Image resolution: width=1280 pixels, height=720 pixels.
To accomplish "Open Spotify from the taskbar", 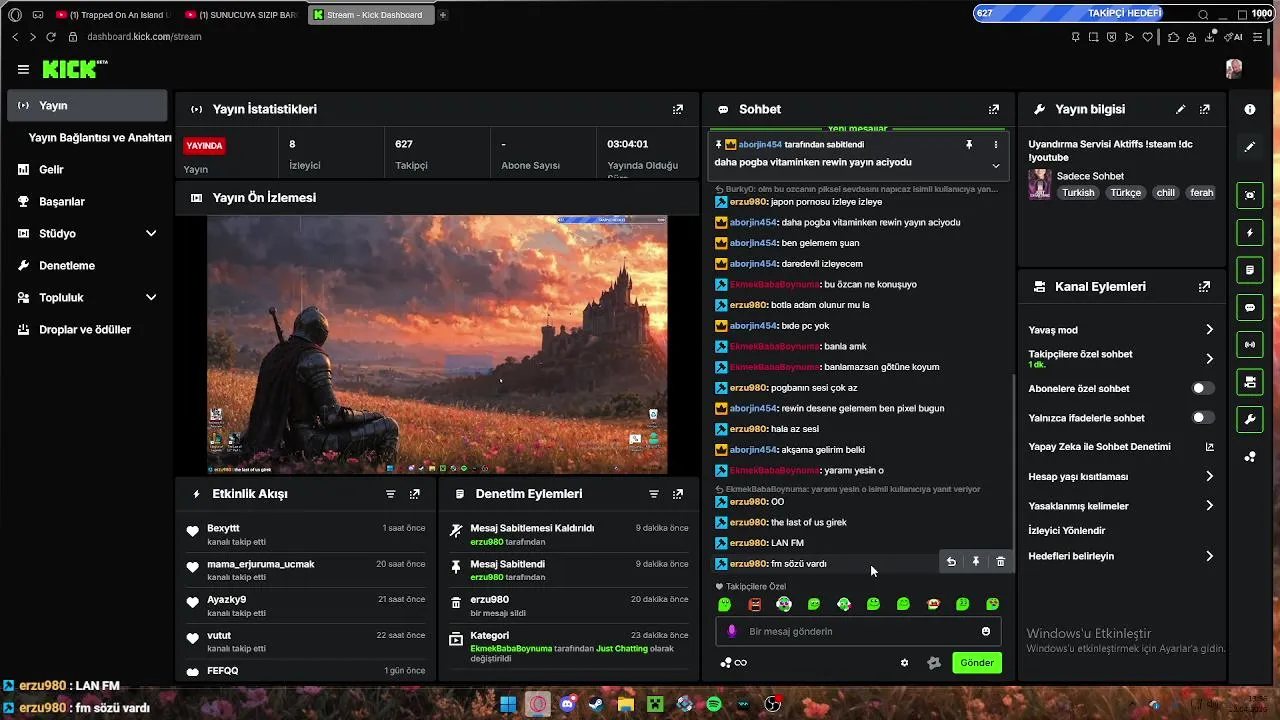I will click(714, 704).
